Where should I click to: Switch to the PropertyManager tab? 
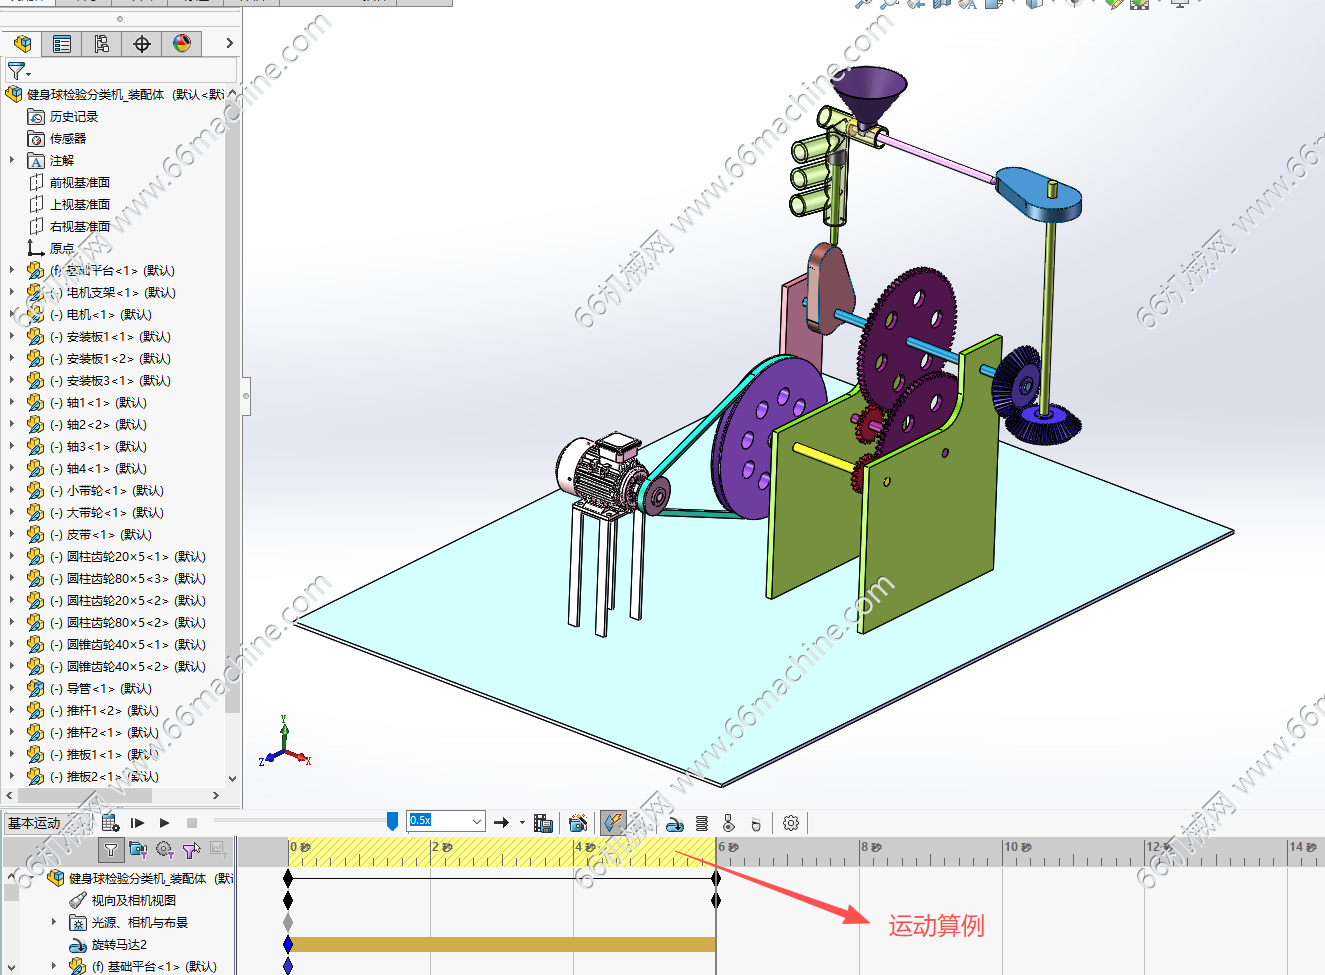[x=62, y=43]
